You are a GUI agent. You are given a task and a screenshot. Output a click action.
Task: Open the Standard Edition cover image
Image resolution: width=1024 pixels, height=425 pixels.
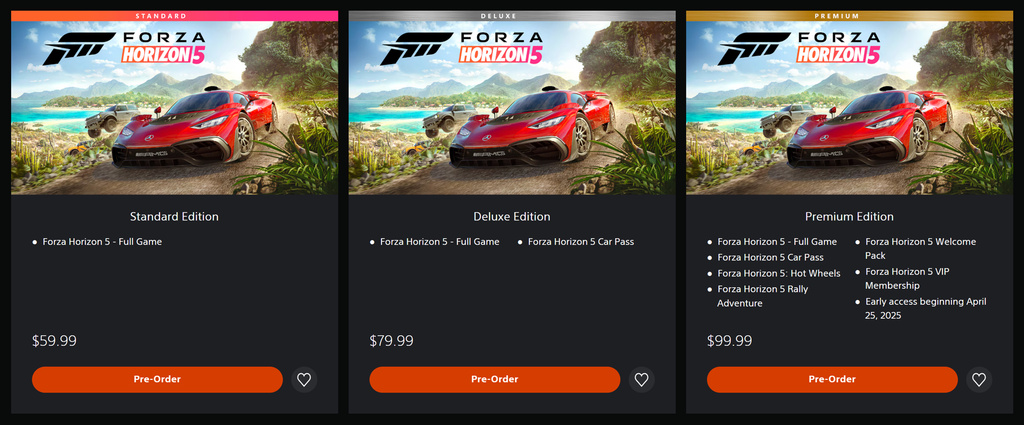174,108
